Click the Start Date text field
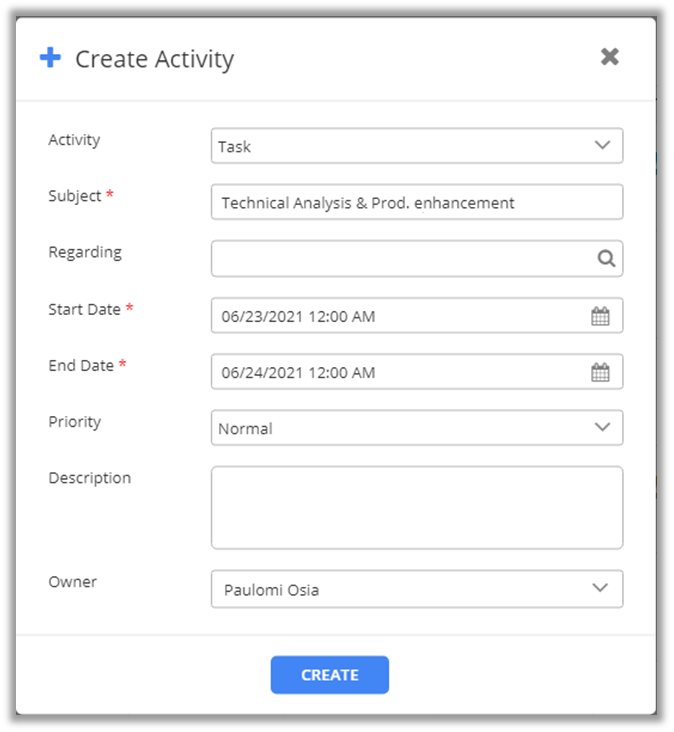674x732 pixels. (400, 316)
